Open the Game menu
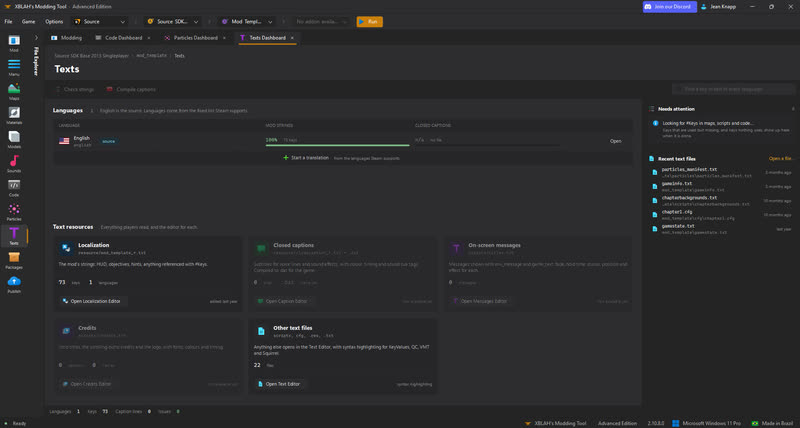Viewport: 800px width, 428px height. [29, 21]
